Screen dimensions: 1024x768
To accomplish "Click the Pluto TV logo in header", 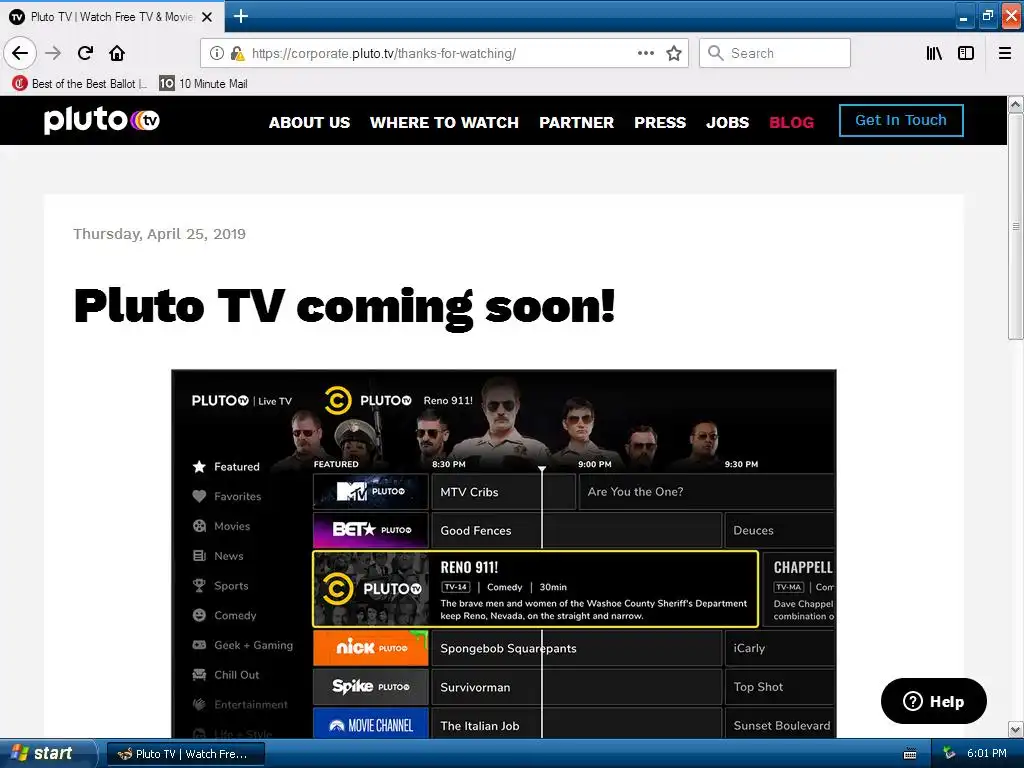I will click(x=102, y=120).
